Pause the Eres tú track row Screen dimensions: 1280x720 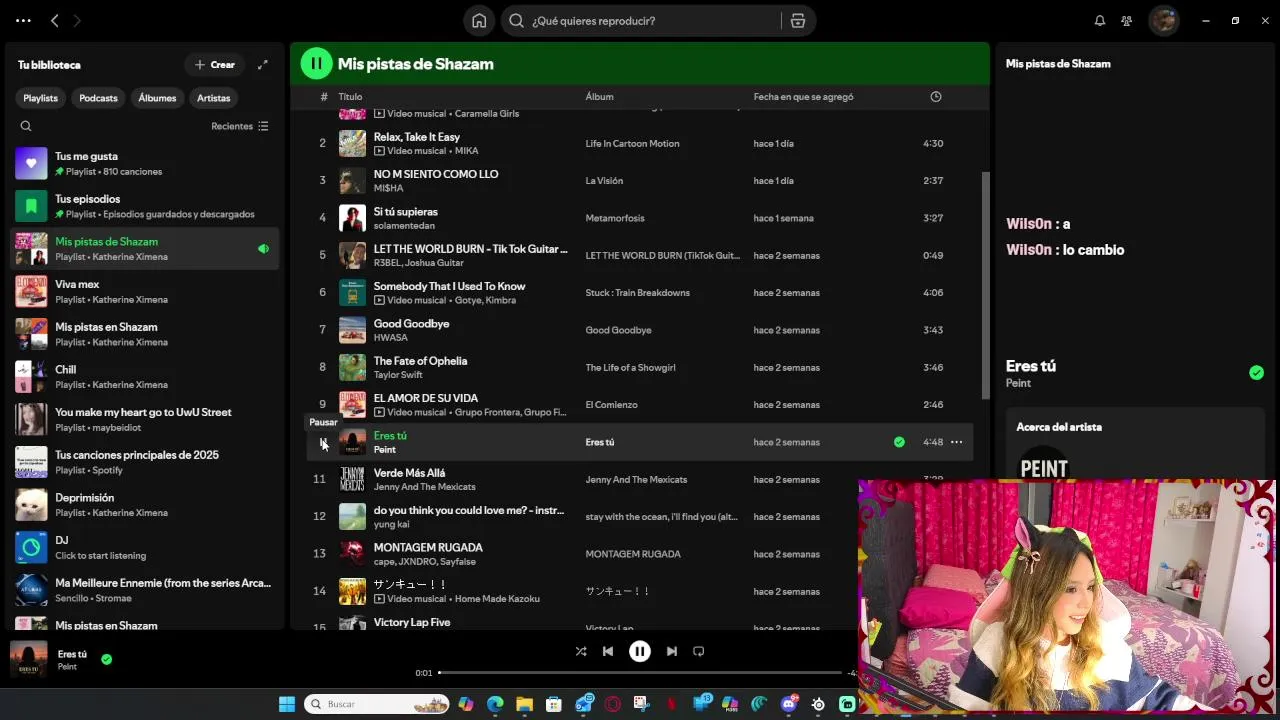323,442
